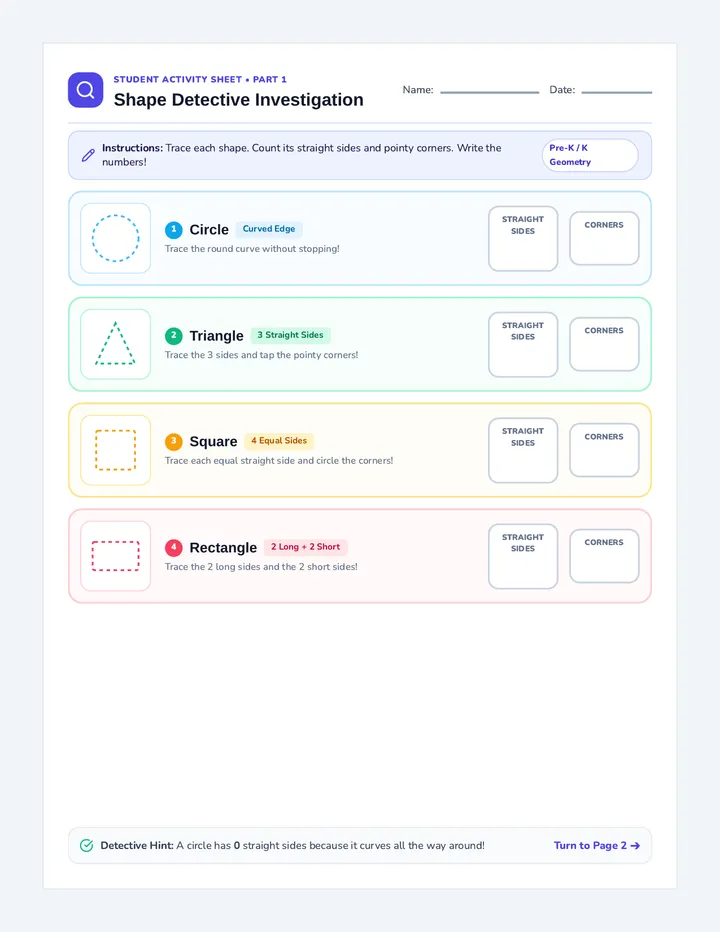Viewport: 720px width, 932px height.
Task: Click the Name blank line field
Action: pos(489,90)
